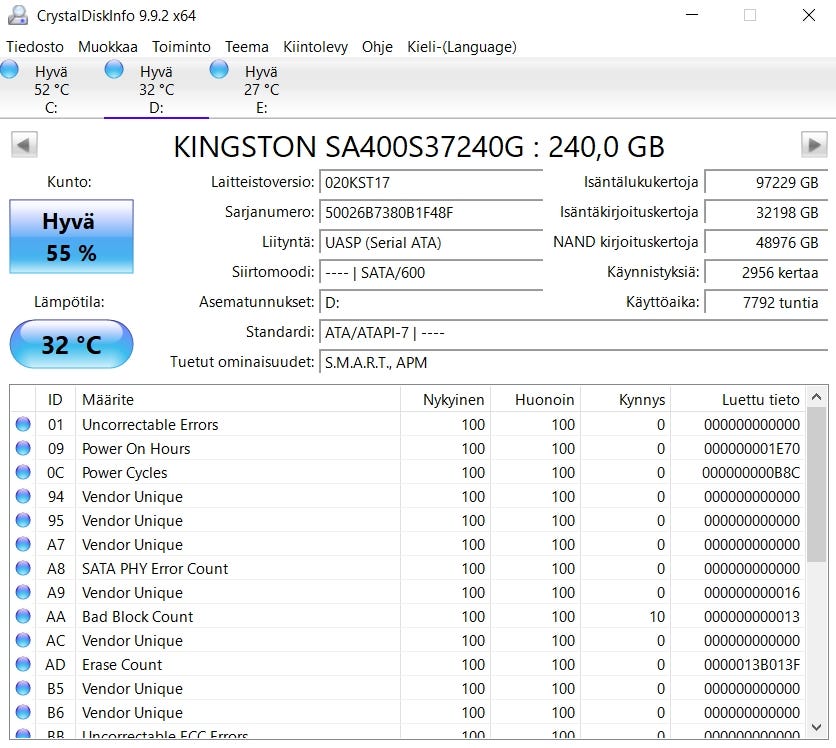Select drive D: tab at 32 °C

point(156,89)
